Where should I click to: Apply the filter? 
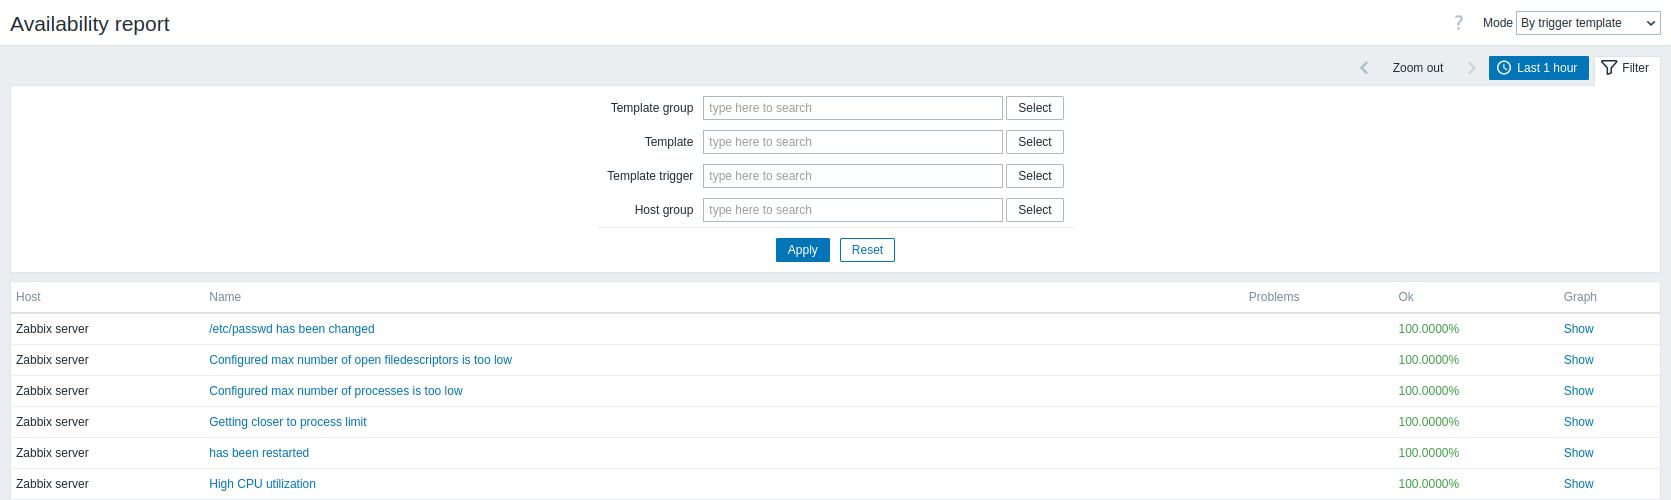tap(802, 250)
